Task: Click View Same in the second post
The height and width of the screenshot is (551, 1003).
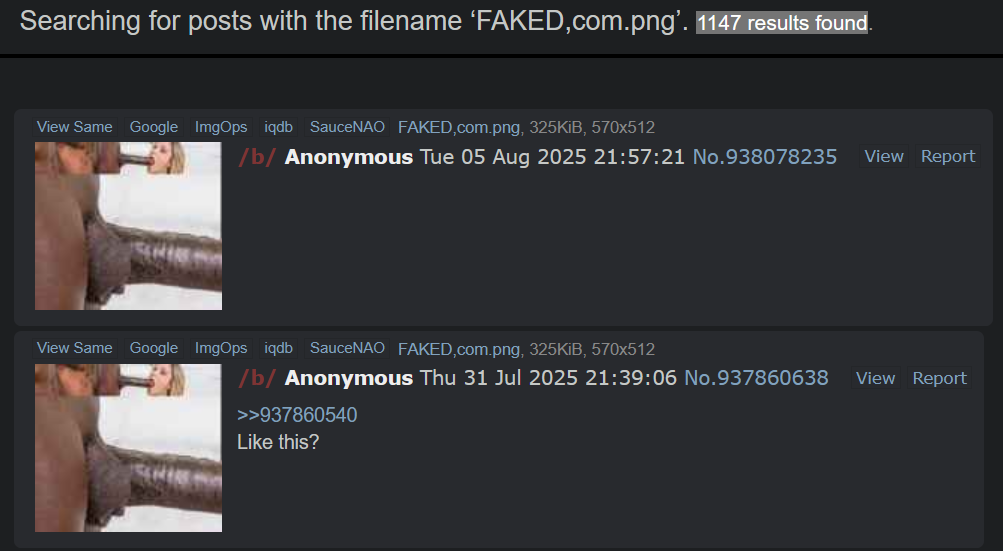Action: click(74, 347)
